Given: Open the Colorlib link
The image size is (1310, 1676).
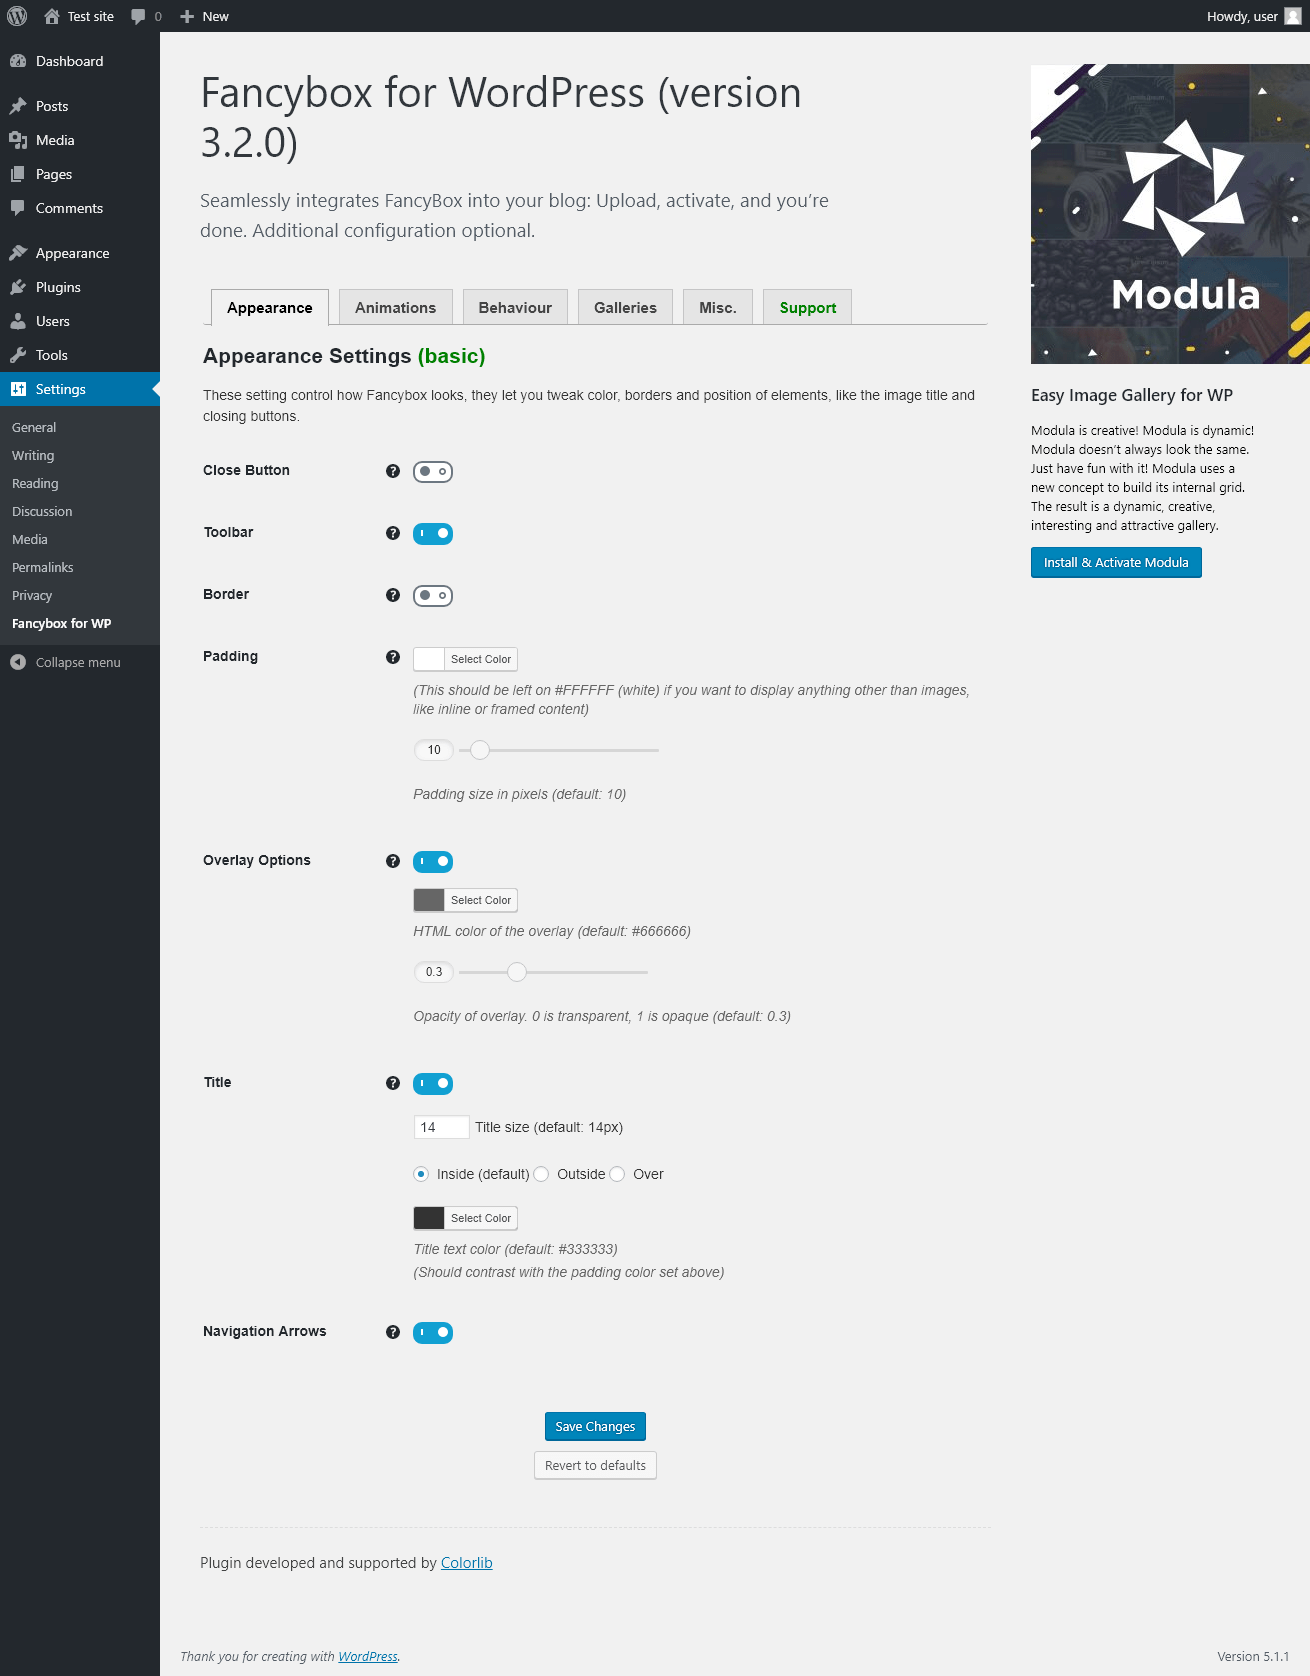Looking at the screenshot, I should 467,1563.
